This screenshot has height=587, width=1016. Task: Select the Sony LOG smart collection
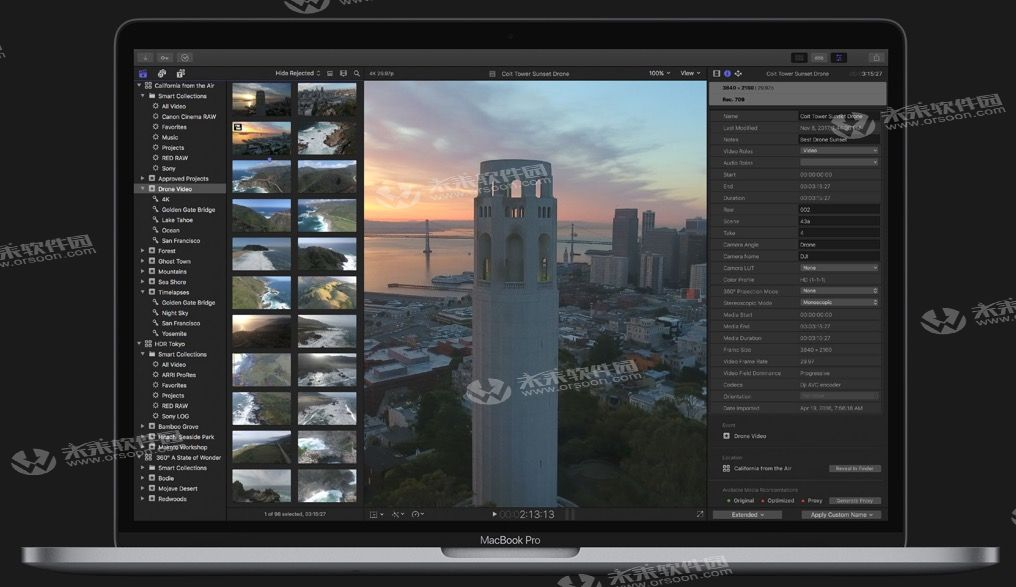coord(175,417)
